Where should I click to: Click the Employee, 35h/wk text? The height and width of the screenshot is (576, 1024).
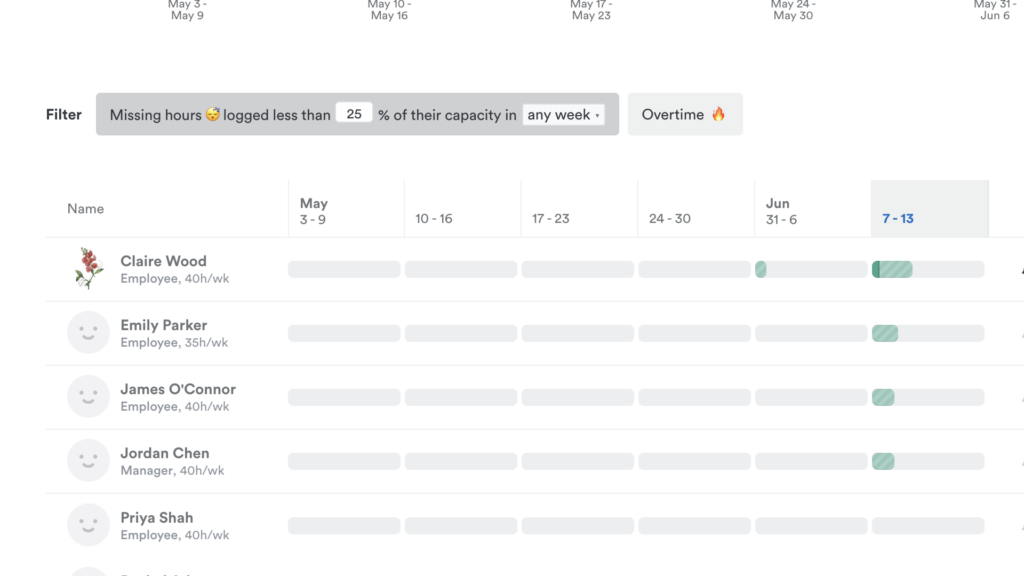[x=174, y=342]
